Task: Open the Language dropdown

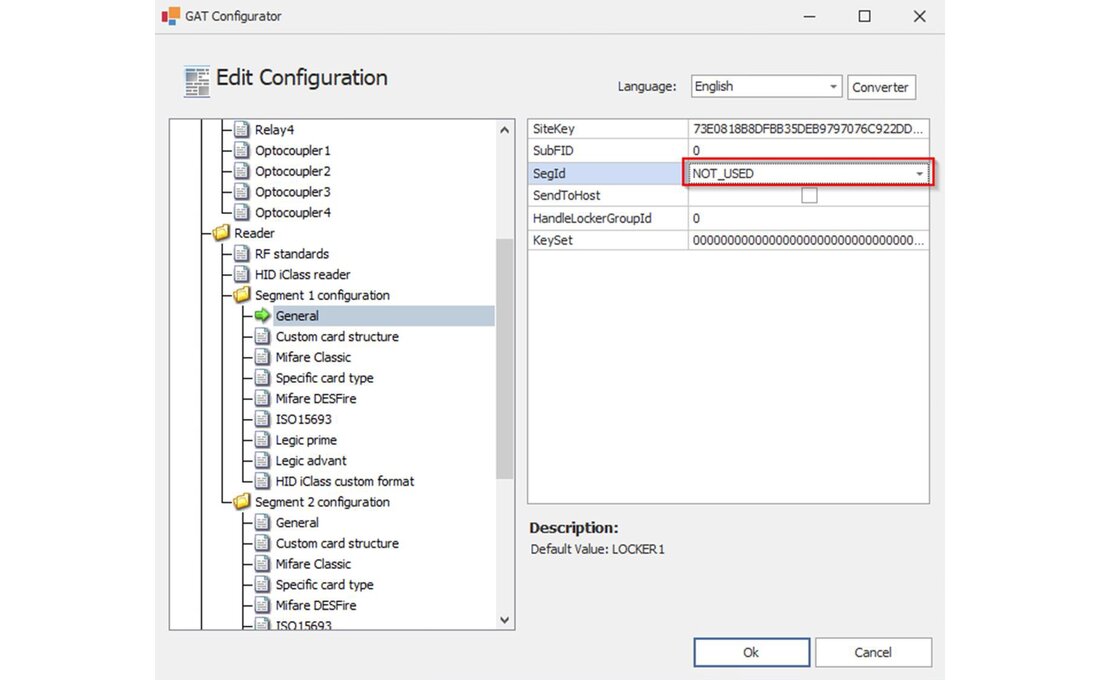Action: (x=833, y=87)
